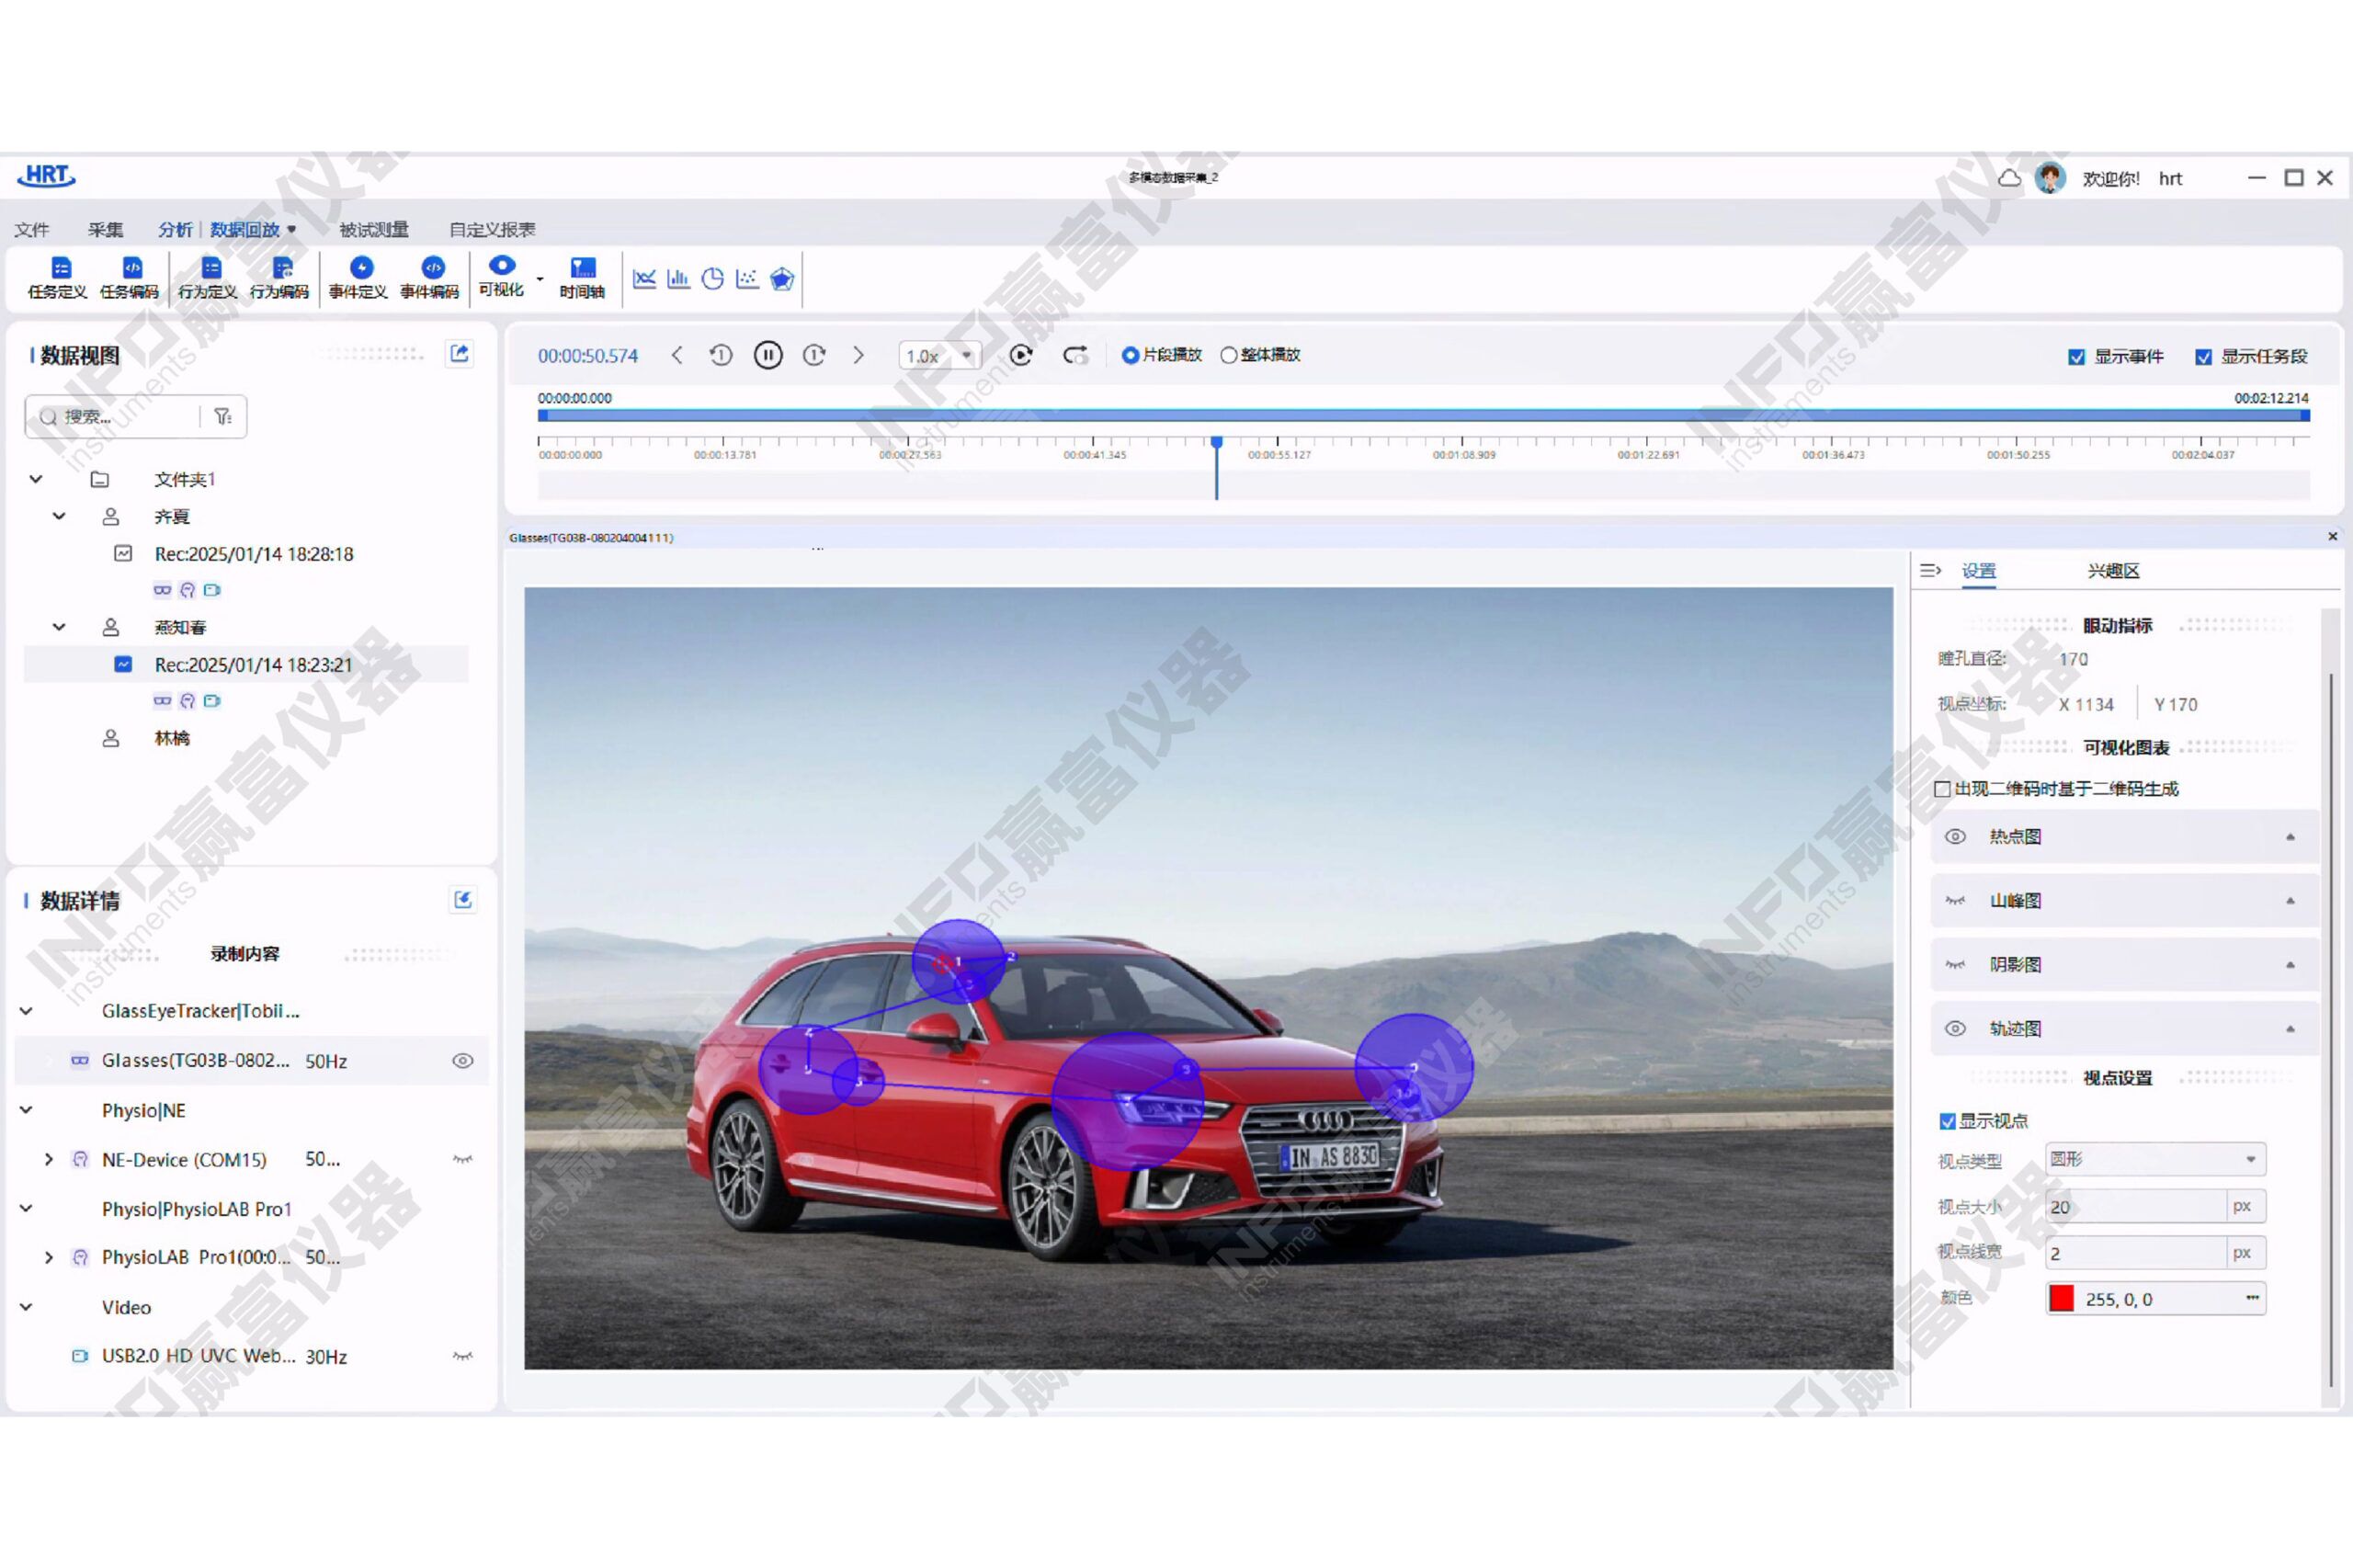
Task: Switch to the 兴趣区 tab
Action: (2112, 570)
